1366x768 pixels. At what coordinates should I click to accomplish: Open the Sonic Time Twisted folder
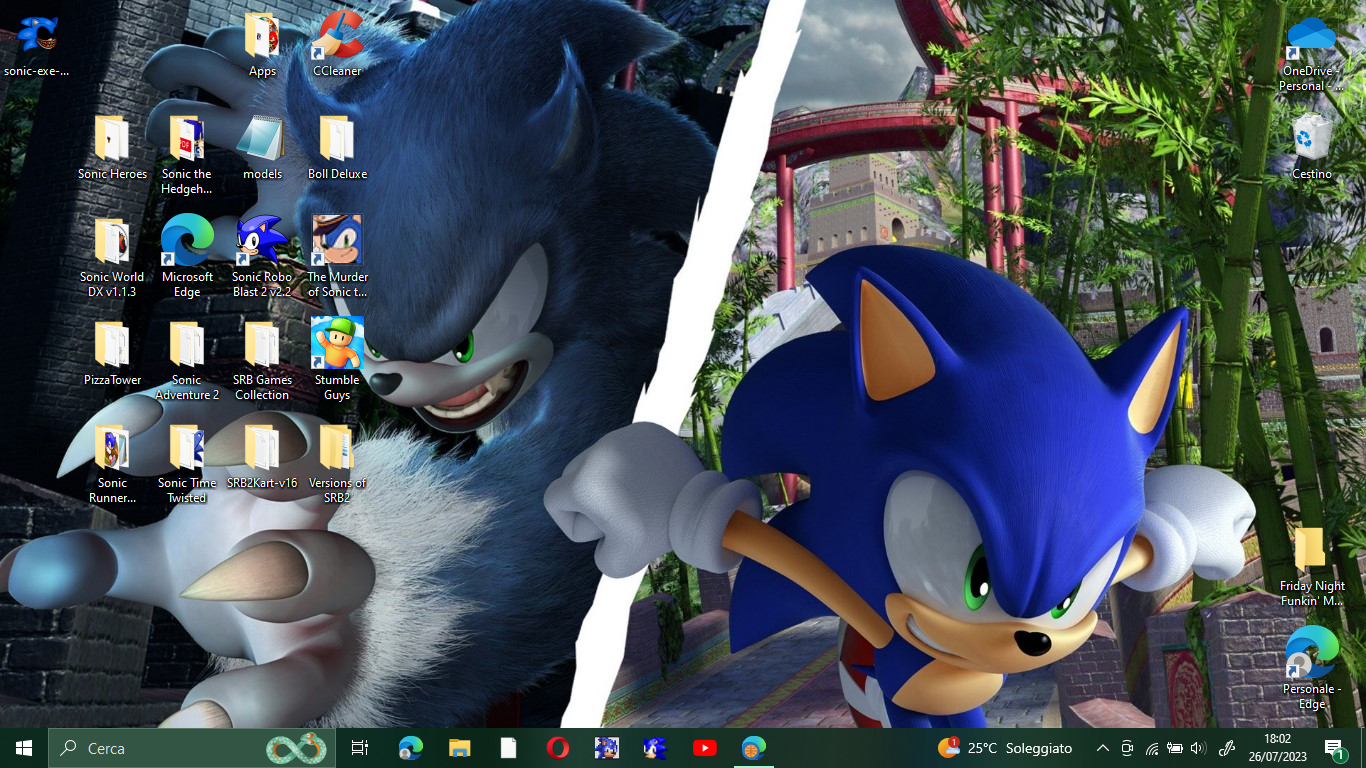pos(187,464)
